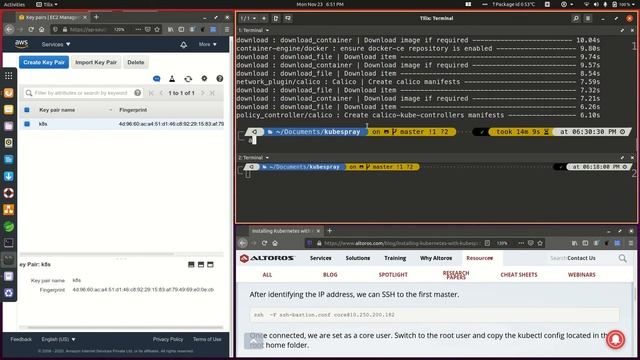Image resolution: width=640 pixels, height=360 pixels.
Task: Click the AWS logo in console header
Action: coord(21,44)
